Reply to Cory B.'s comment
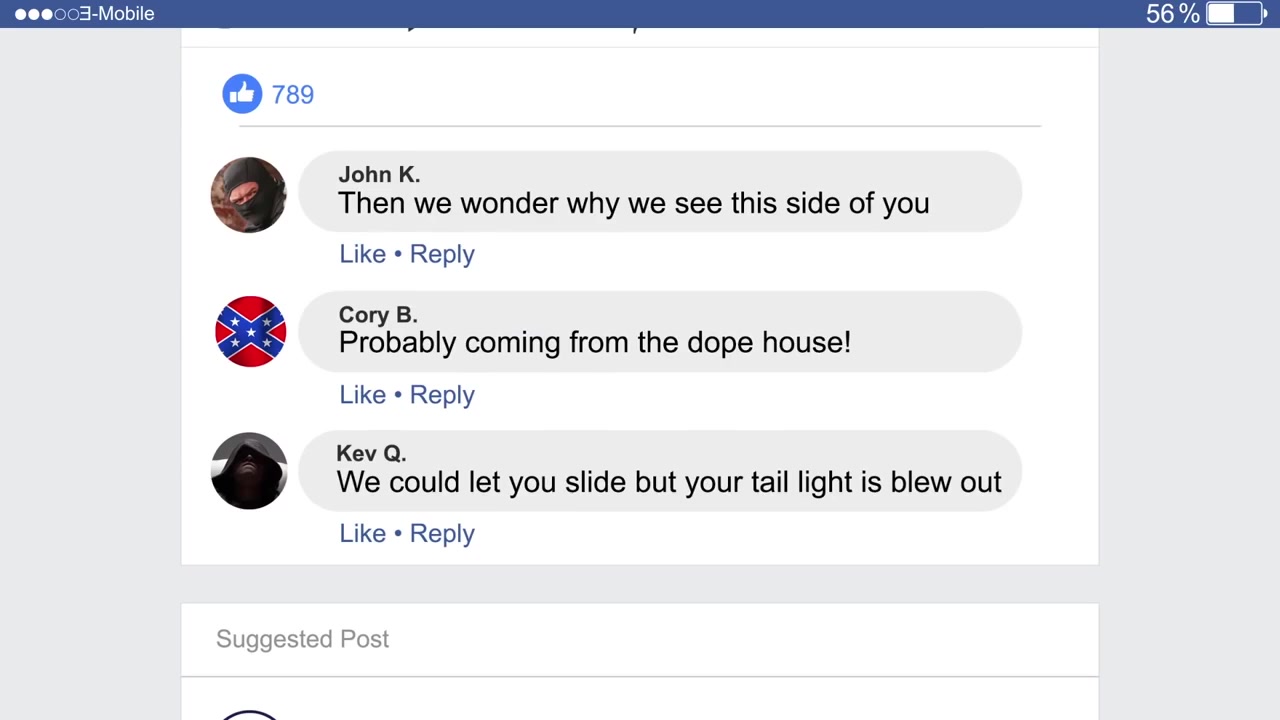The image size is (1280, 720). click(x=441, y=395)
